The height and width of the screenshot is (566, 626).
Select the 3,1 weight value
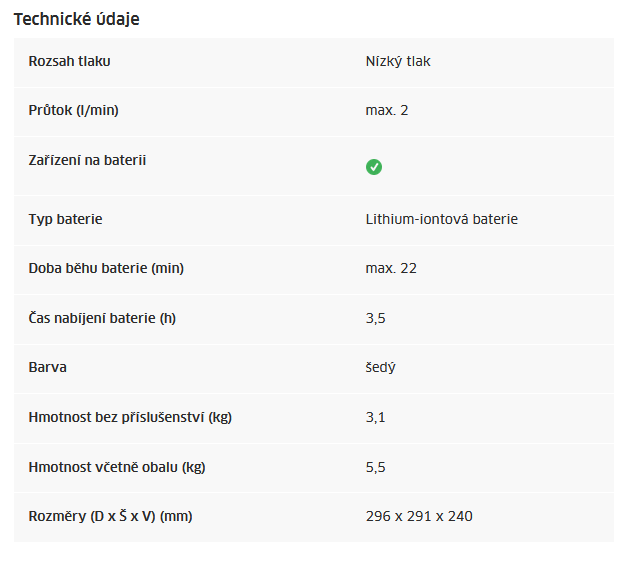pyautogui.click(x=376, y=418)
